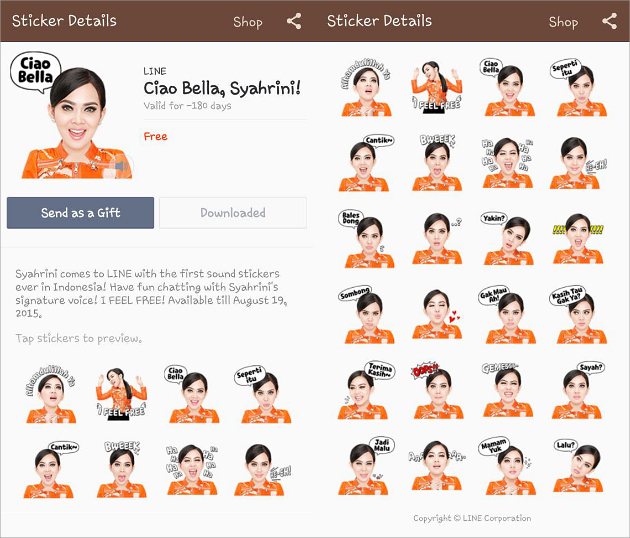Tap share icon in right Sticker Details header
This screenshot has width=630, height=538.
[x=610, y=21]
